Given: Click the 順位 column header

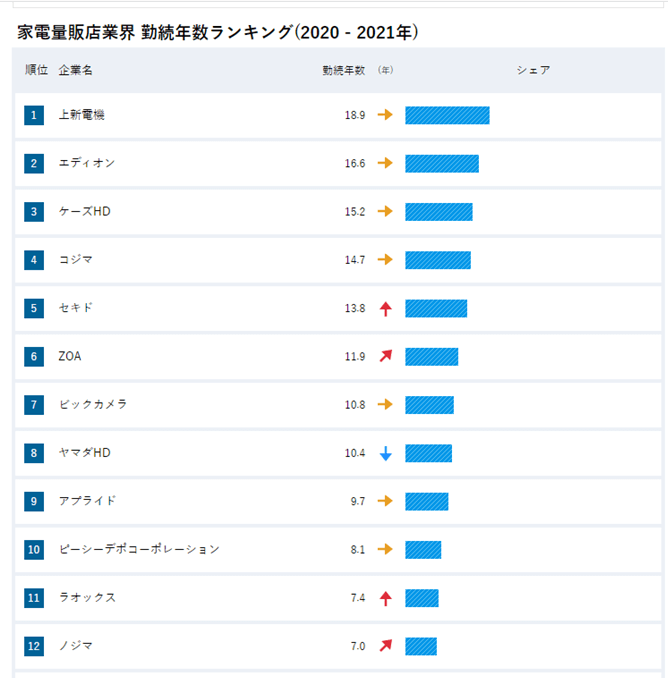Looking at the screenshot, I should tap(37, 70).
